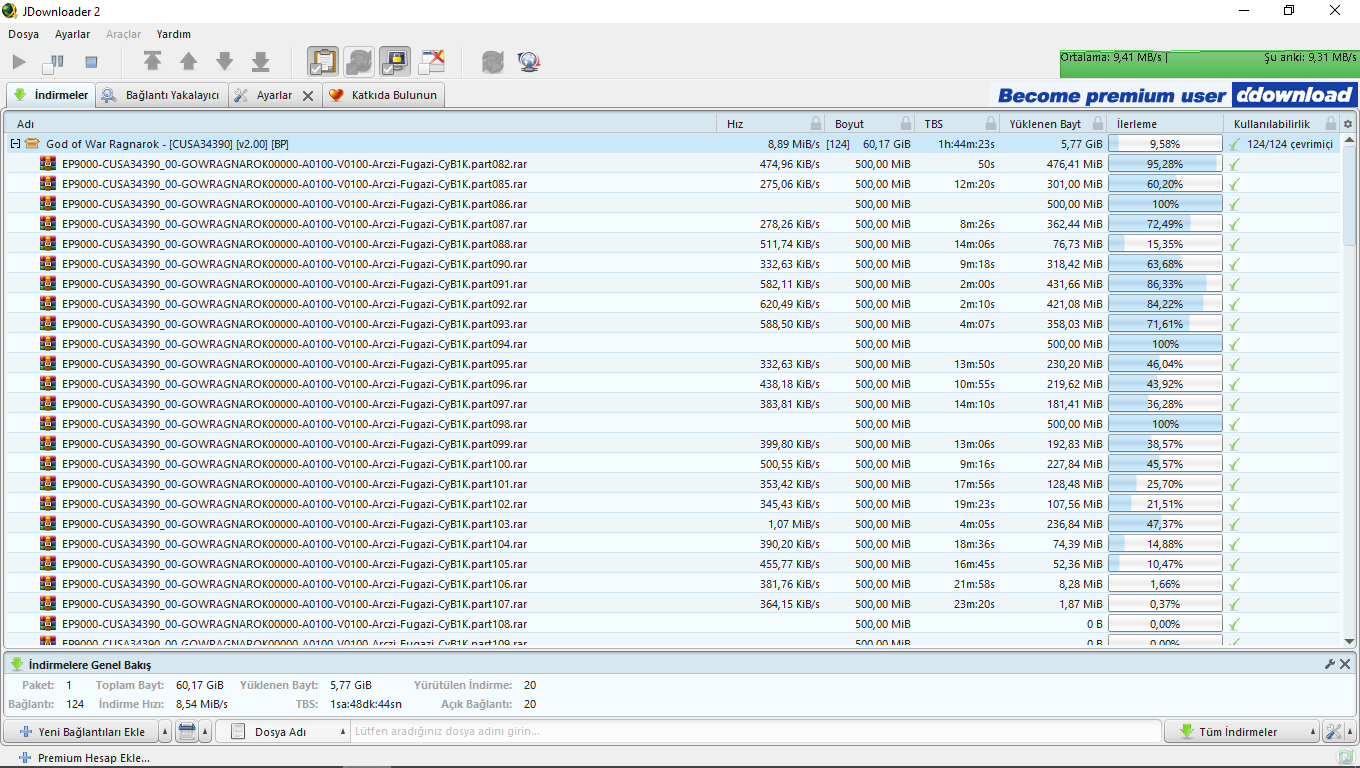Click the reconnect now icon in toolbar
Image resolution: width=1360 pixels, height=768 pixels.
pos(492,62)
